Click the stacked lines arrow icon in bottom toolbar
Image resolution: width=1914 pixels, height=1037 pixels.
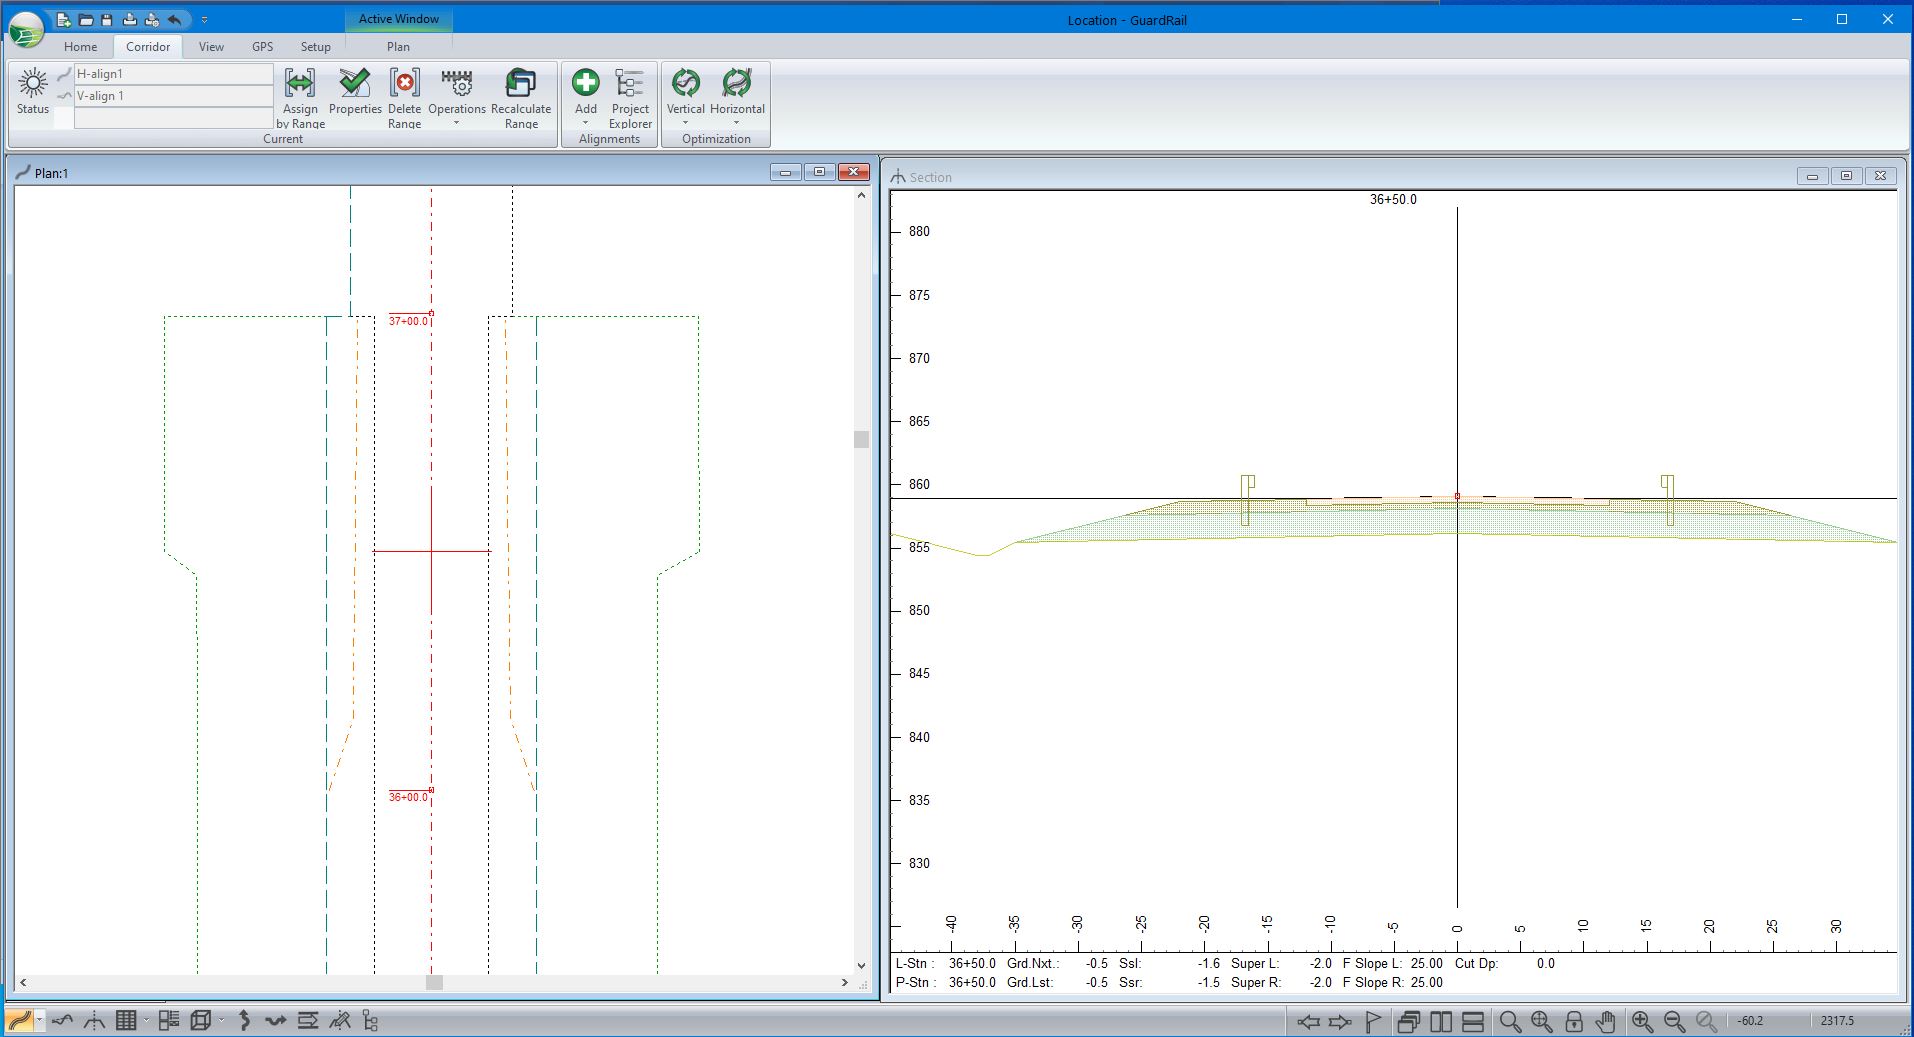(308, 1021)
